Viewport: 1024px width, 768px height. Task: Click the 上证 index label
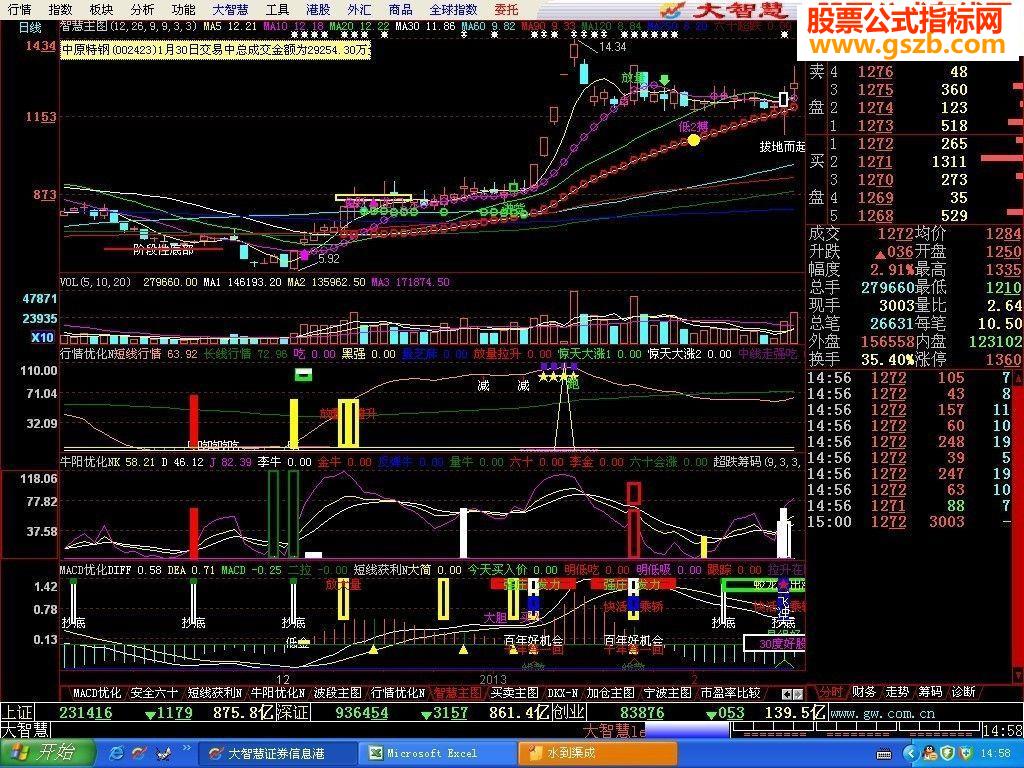pos(17,712)
